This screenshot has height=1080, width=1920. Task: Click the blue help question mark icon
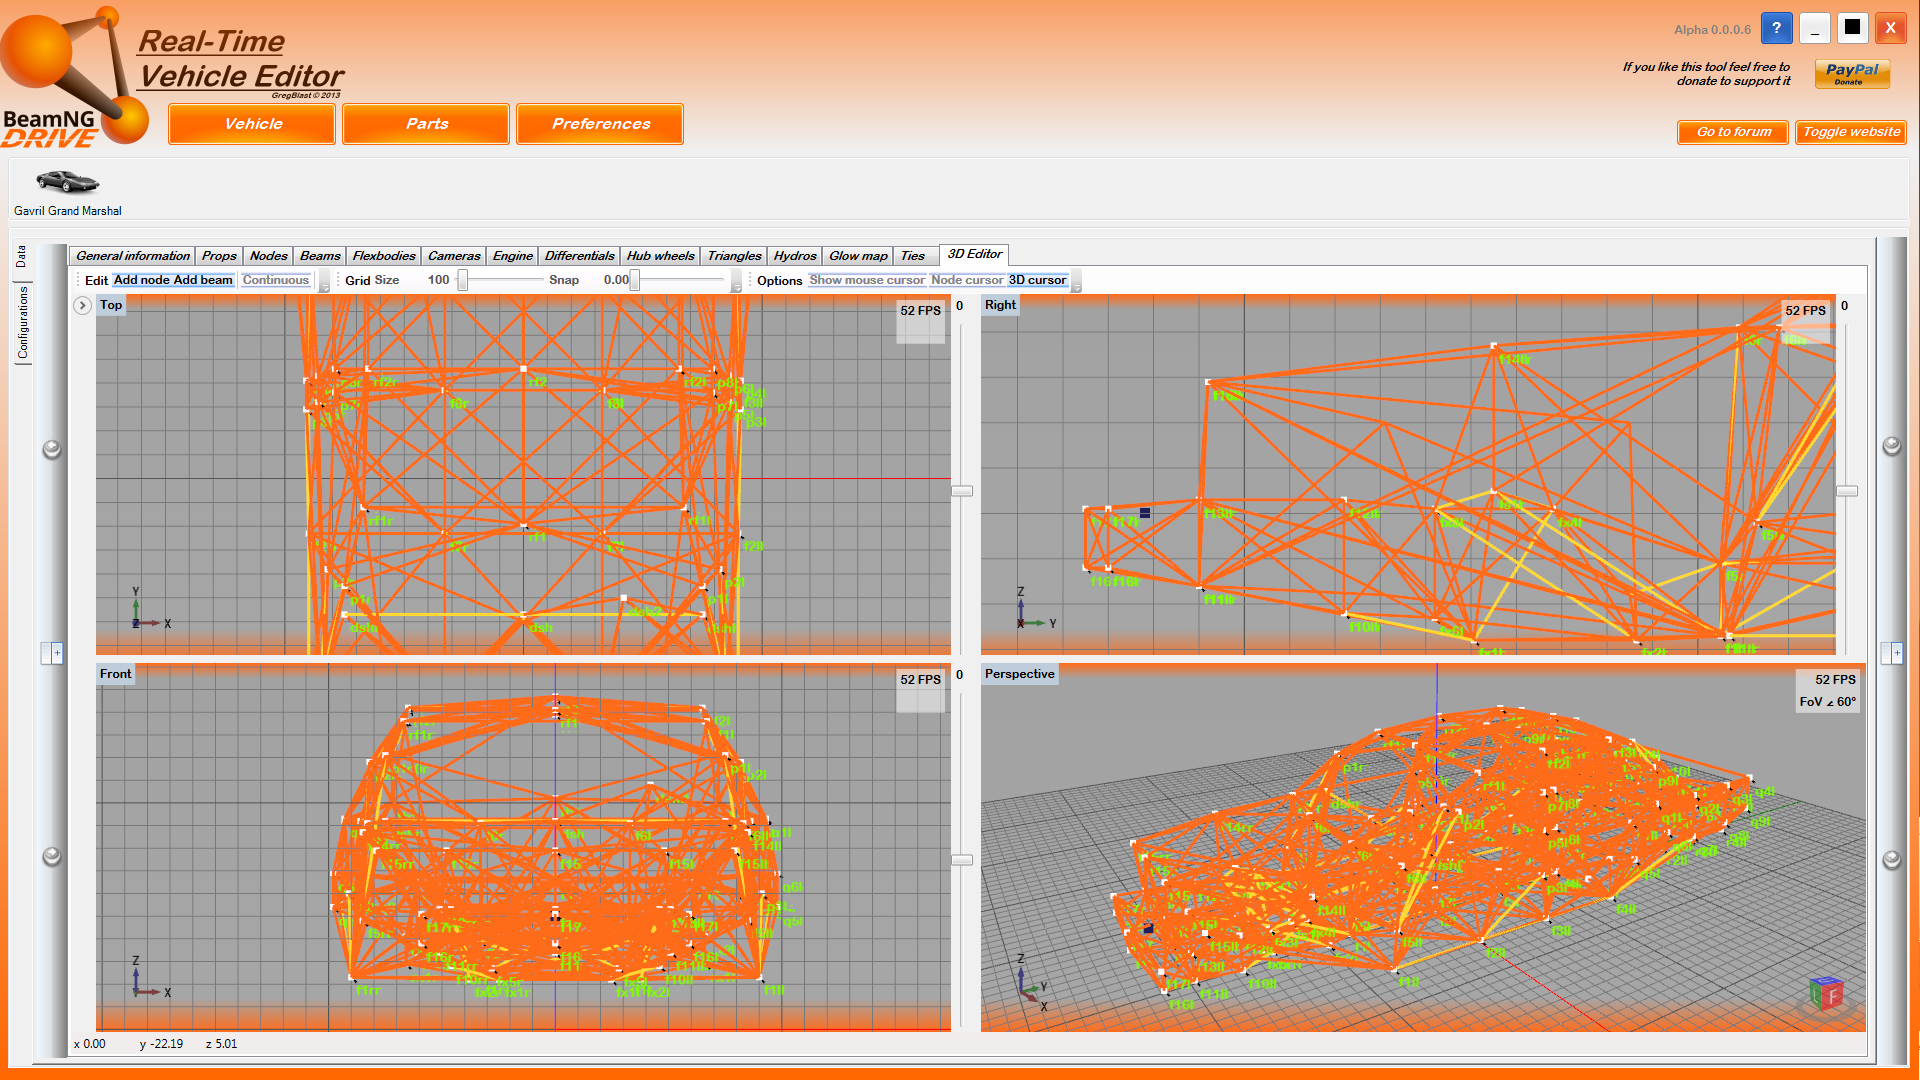click(x=1776, y=28)
